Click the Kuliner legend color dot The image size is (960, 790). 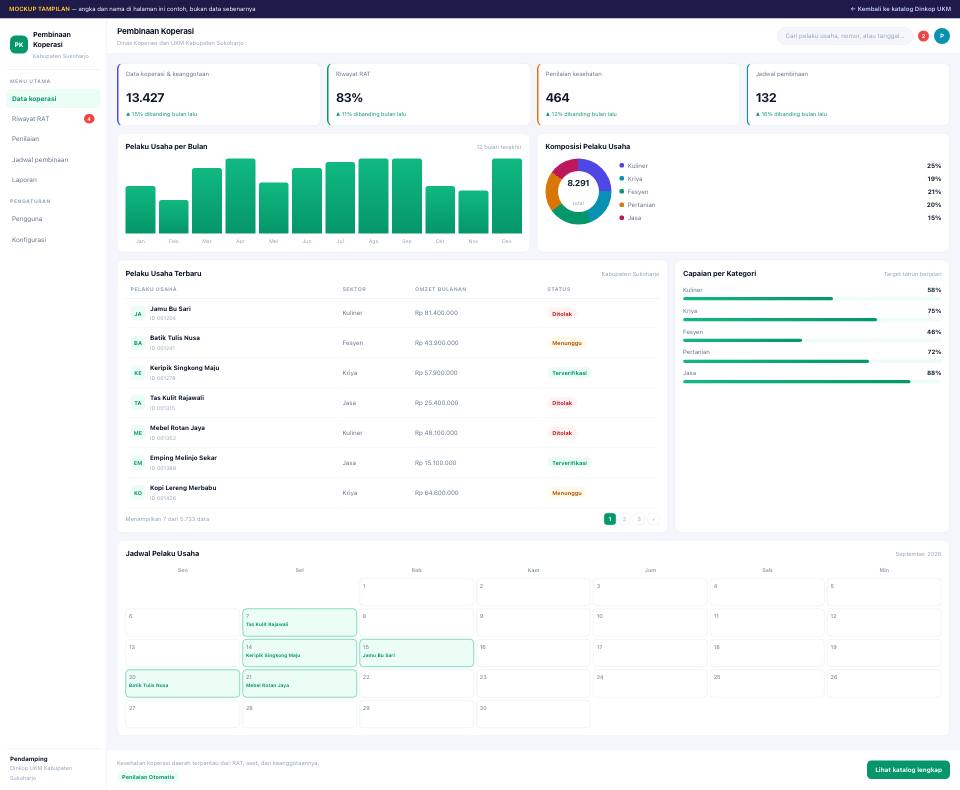pyautogui.click(x=621, y=166)
